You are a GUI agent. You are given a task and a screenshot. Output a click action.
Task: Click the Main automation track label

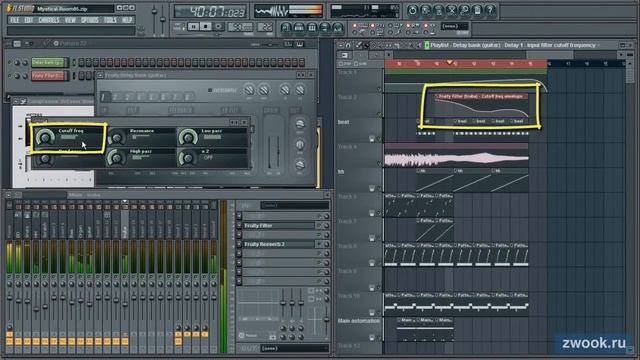click(x=358, y=321)
